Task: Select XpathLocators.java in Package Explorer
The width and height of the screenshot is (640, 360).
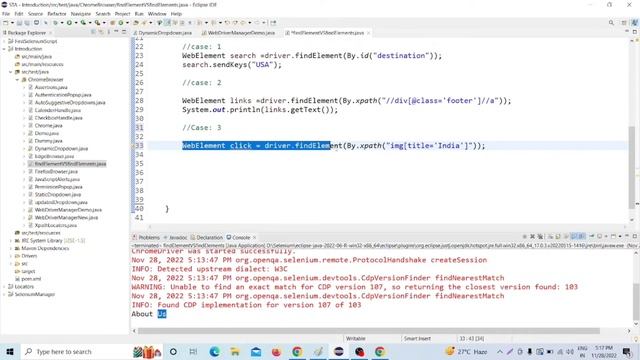Action: 56,225
